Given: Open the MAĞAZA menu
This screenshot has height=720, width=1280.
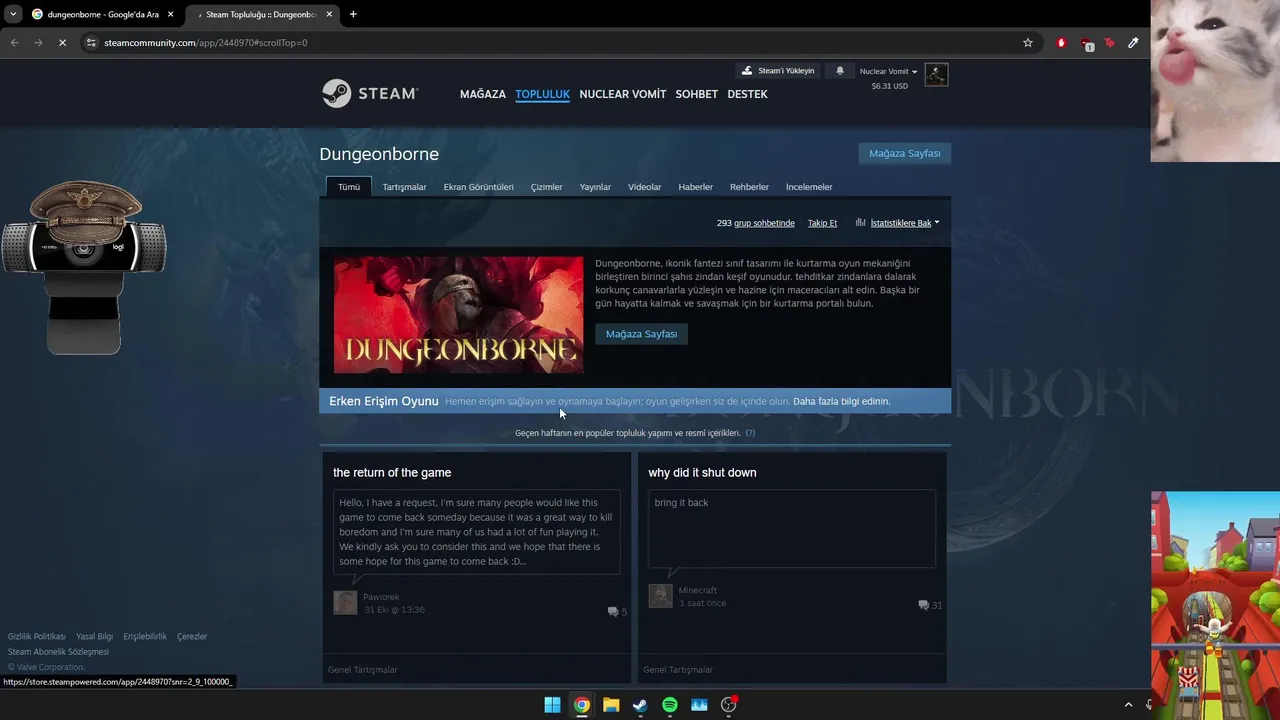Looking at the screenshot, I should tap(483, 94).
